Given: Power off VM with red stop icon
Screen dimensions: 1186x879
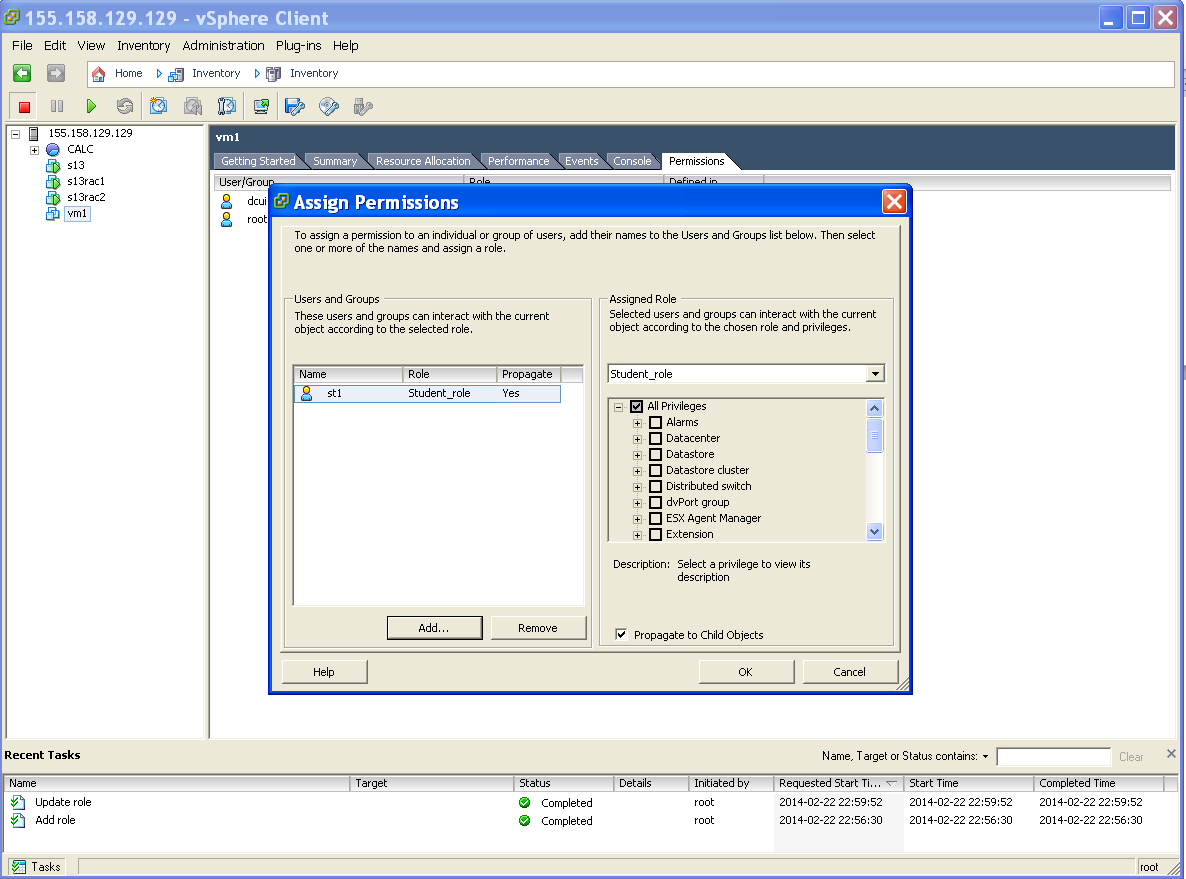Looking at the screenshot, I should click(x=24, y=107).
